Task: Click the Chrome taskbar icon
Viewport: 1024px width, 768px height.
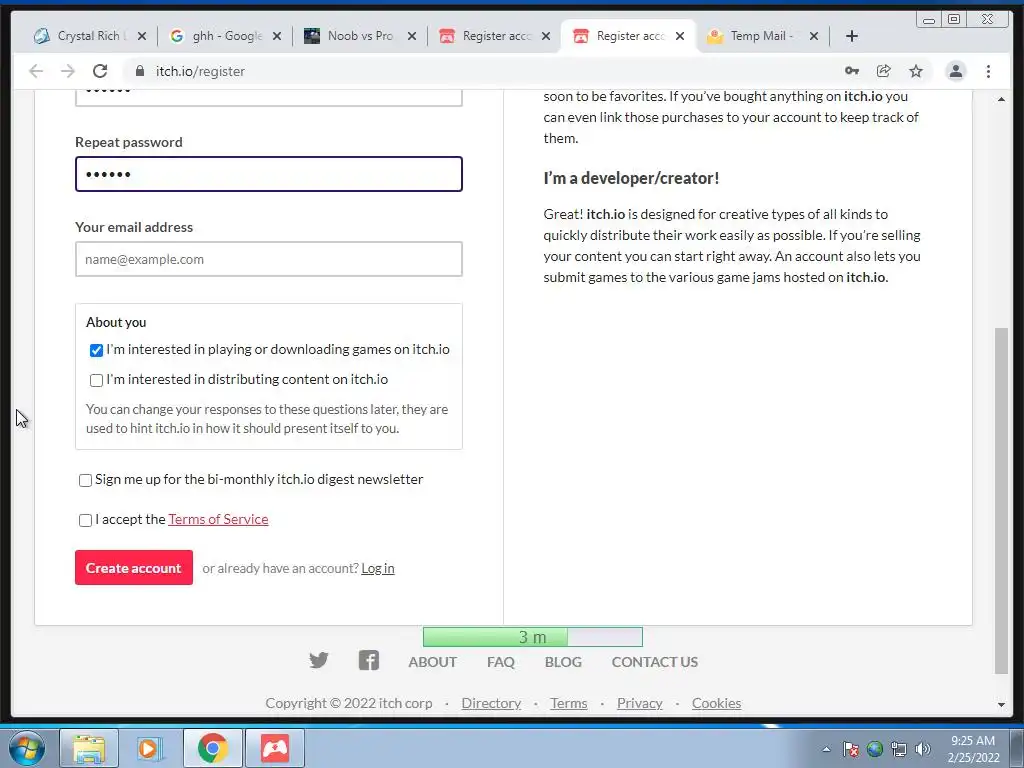Action: coord(212,748)
